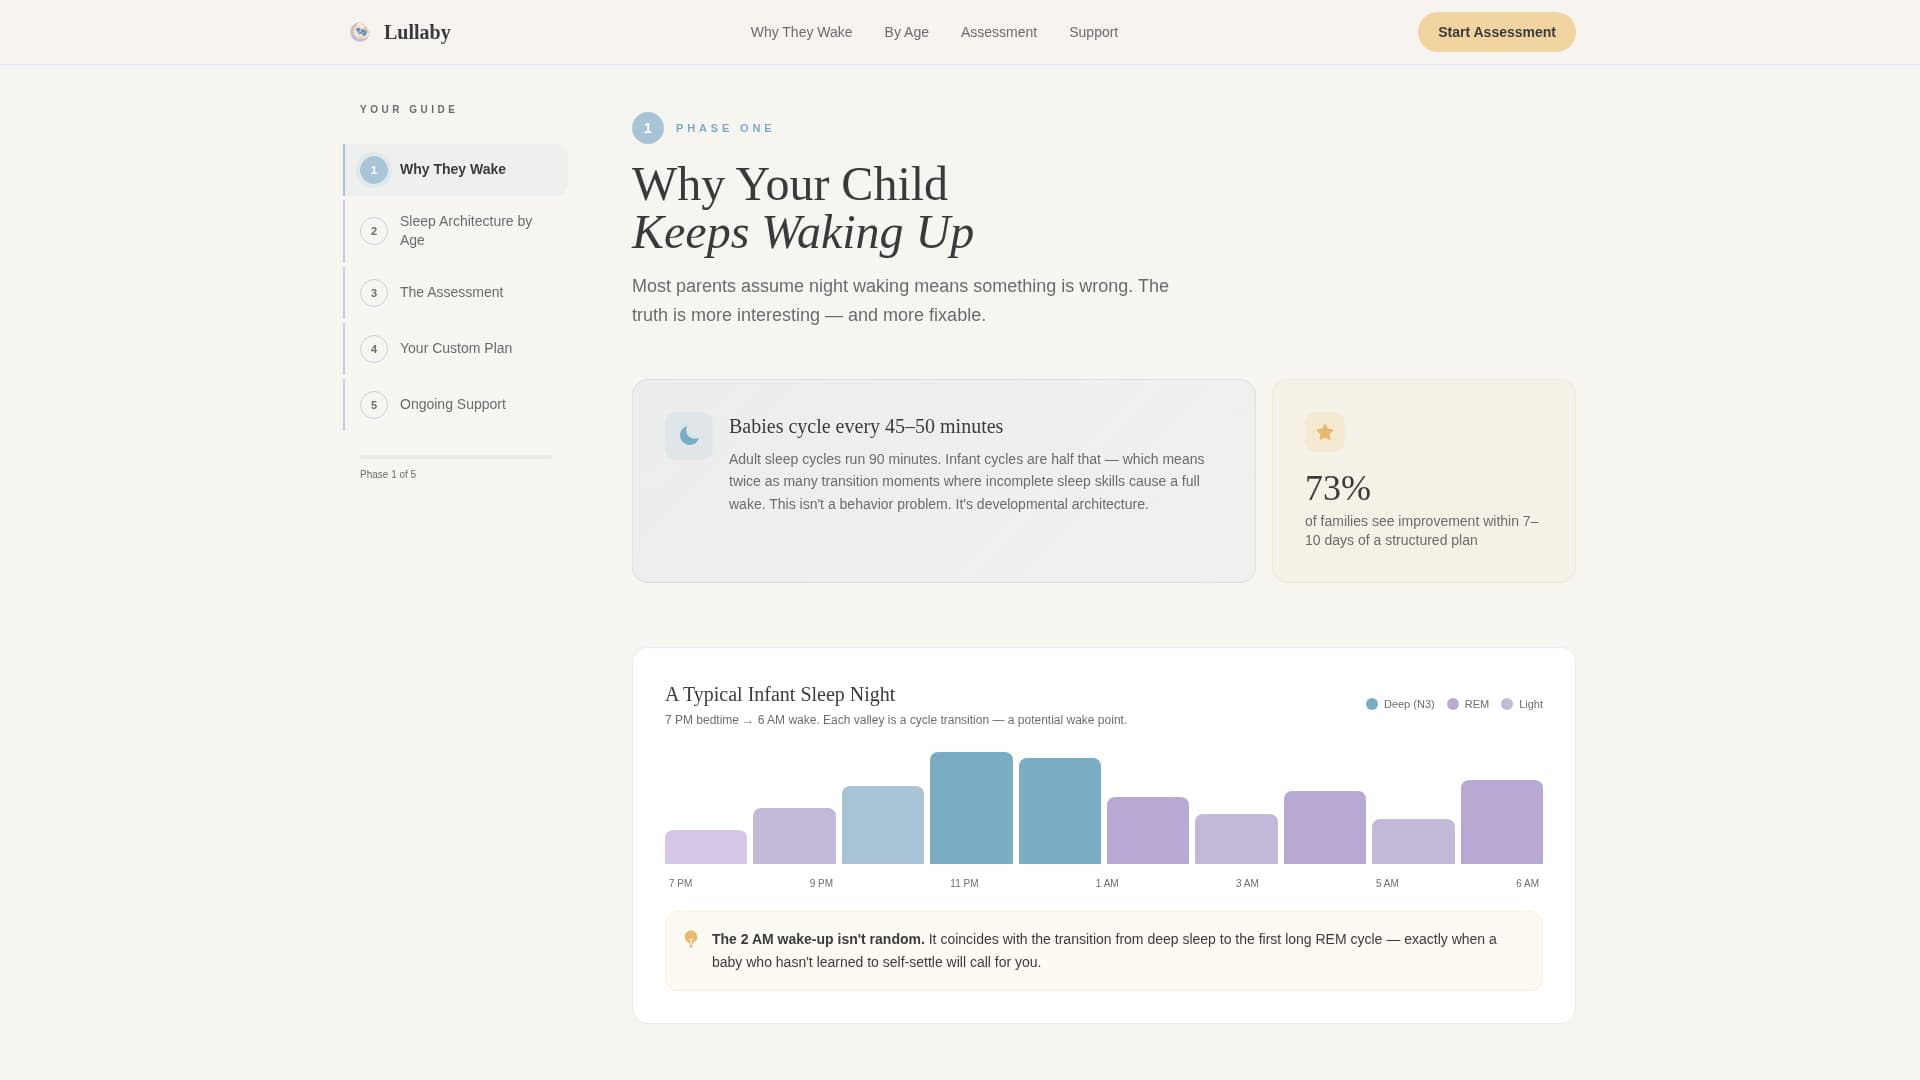Click the first chart bar at 7 PM

pyautogui.click(x=706, y=847)
